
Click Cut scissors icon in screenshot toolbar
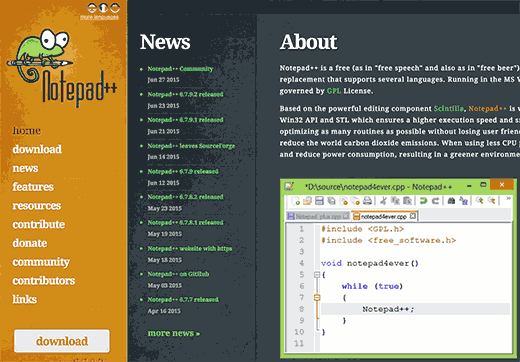click(x=383, y=201)
